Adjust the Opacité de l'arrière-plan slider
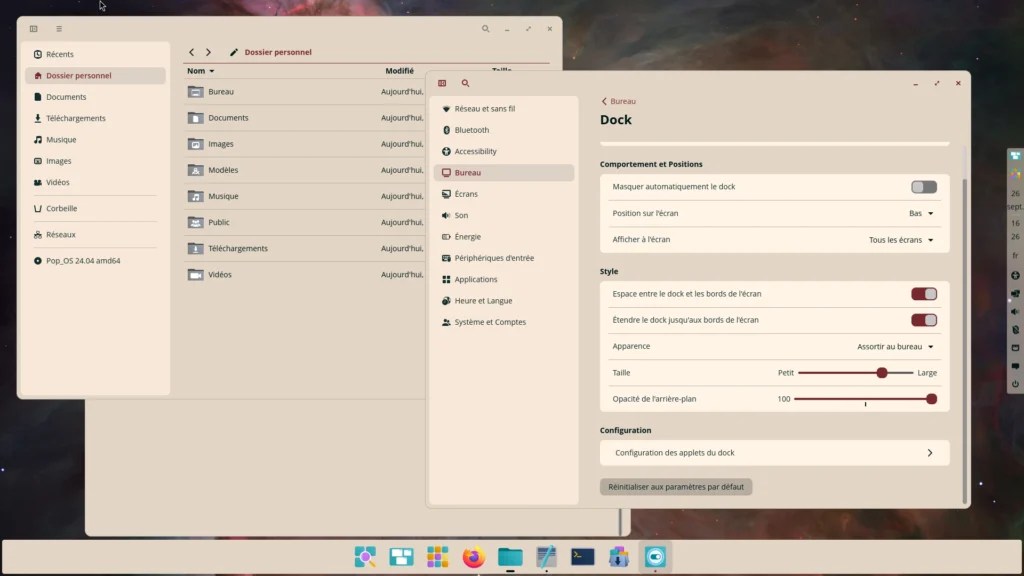The width and height of the screenshot is (1024, 576). click(x=865, y=399)
